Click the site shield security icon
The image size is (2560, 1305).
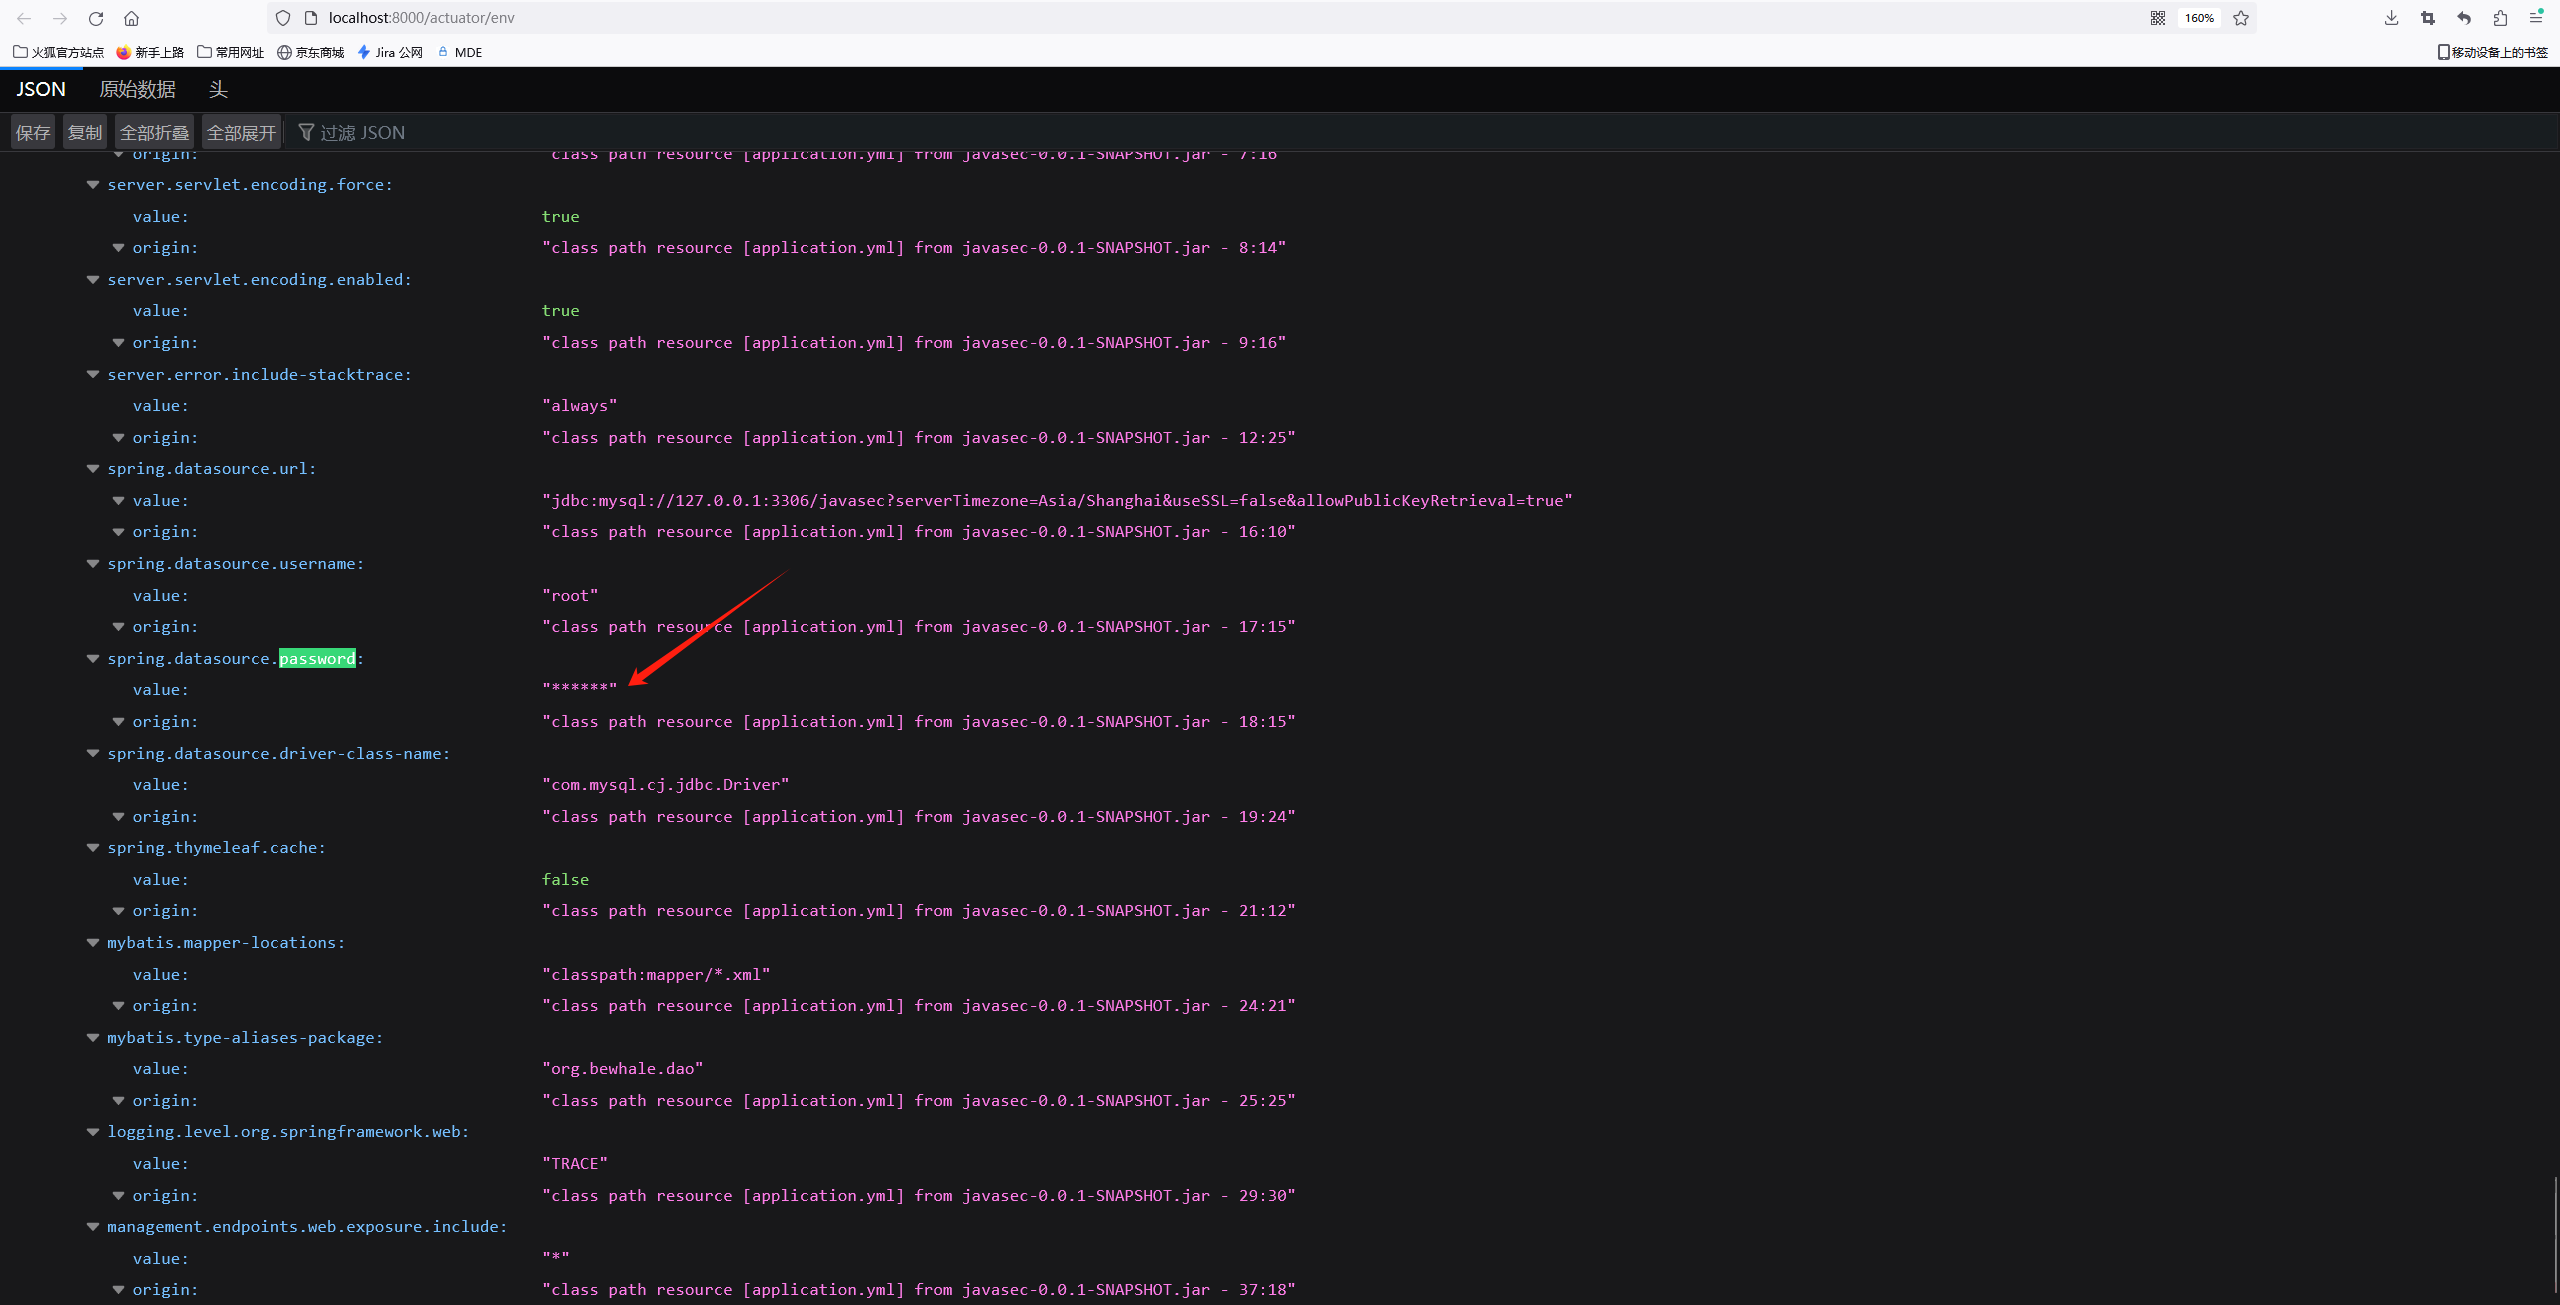point(283,18)
